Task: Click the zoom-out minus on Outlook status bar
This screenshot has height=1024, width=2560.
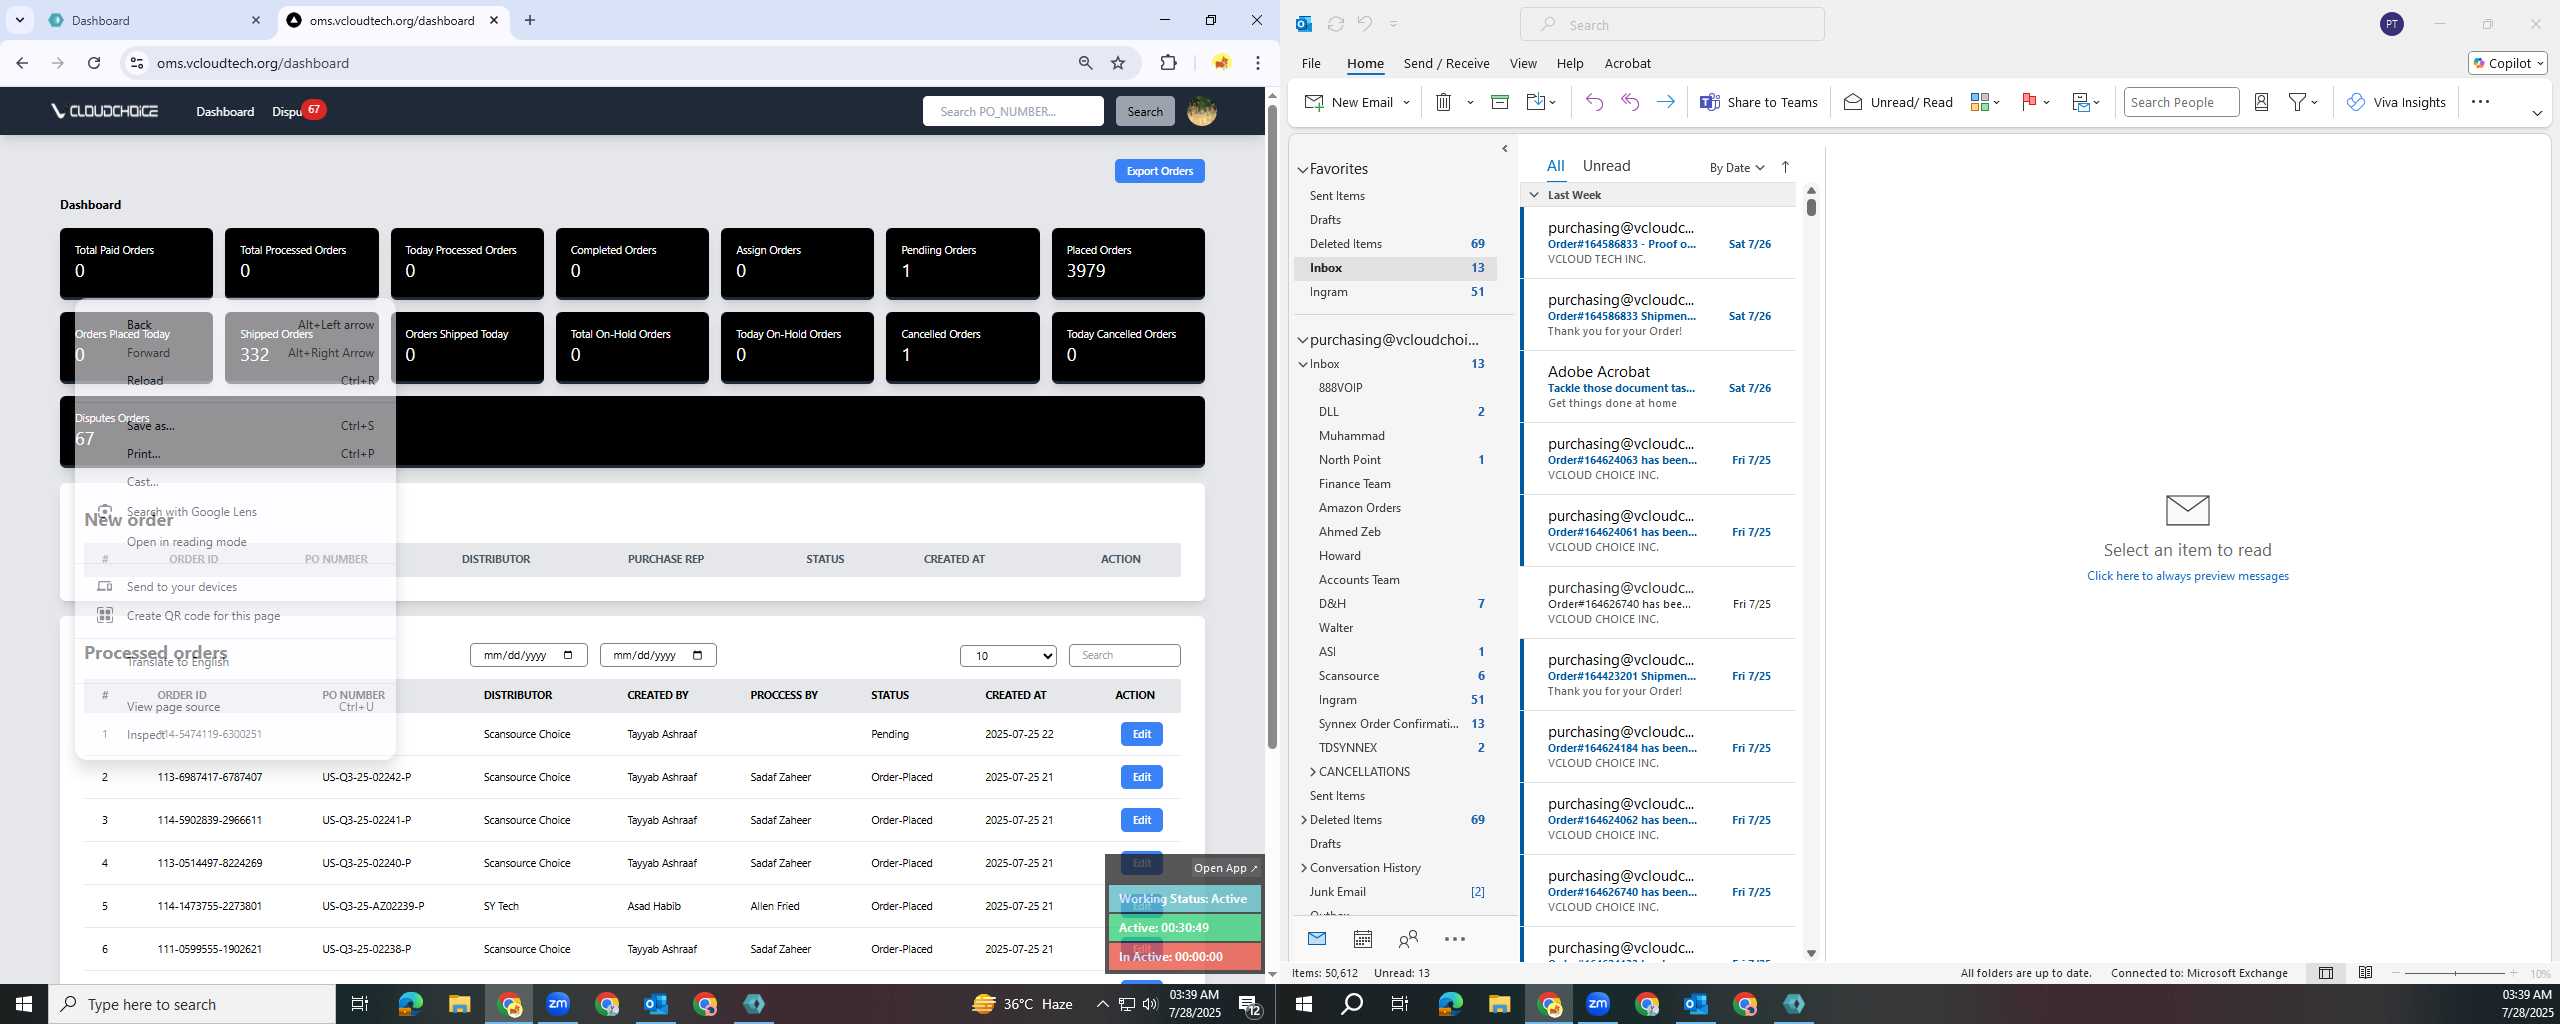Action: (2396, 973)
